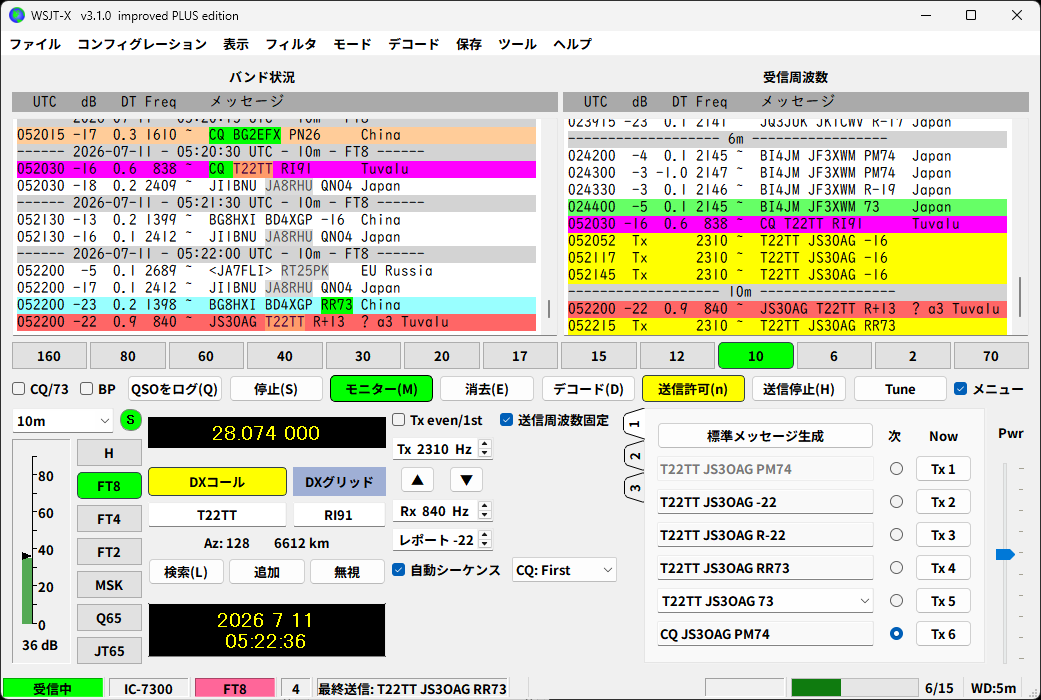Switch to message tab 1
This screenshot has height=700, width=1041.
click(x=634, y=424)
